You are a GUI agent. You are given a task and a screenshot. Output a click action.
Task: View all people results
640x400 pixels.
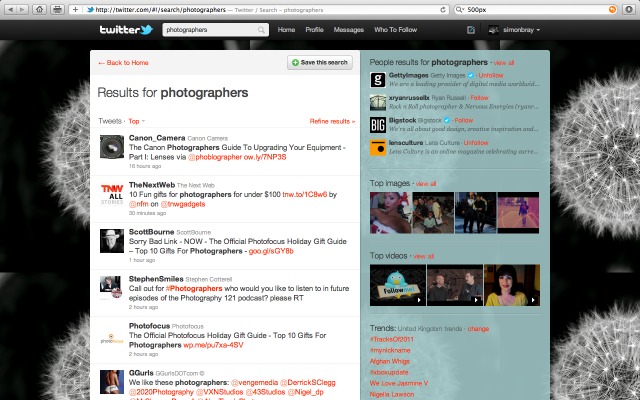pyautogui.click(x=504, y=63)
